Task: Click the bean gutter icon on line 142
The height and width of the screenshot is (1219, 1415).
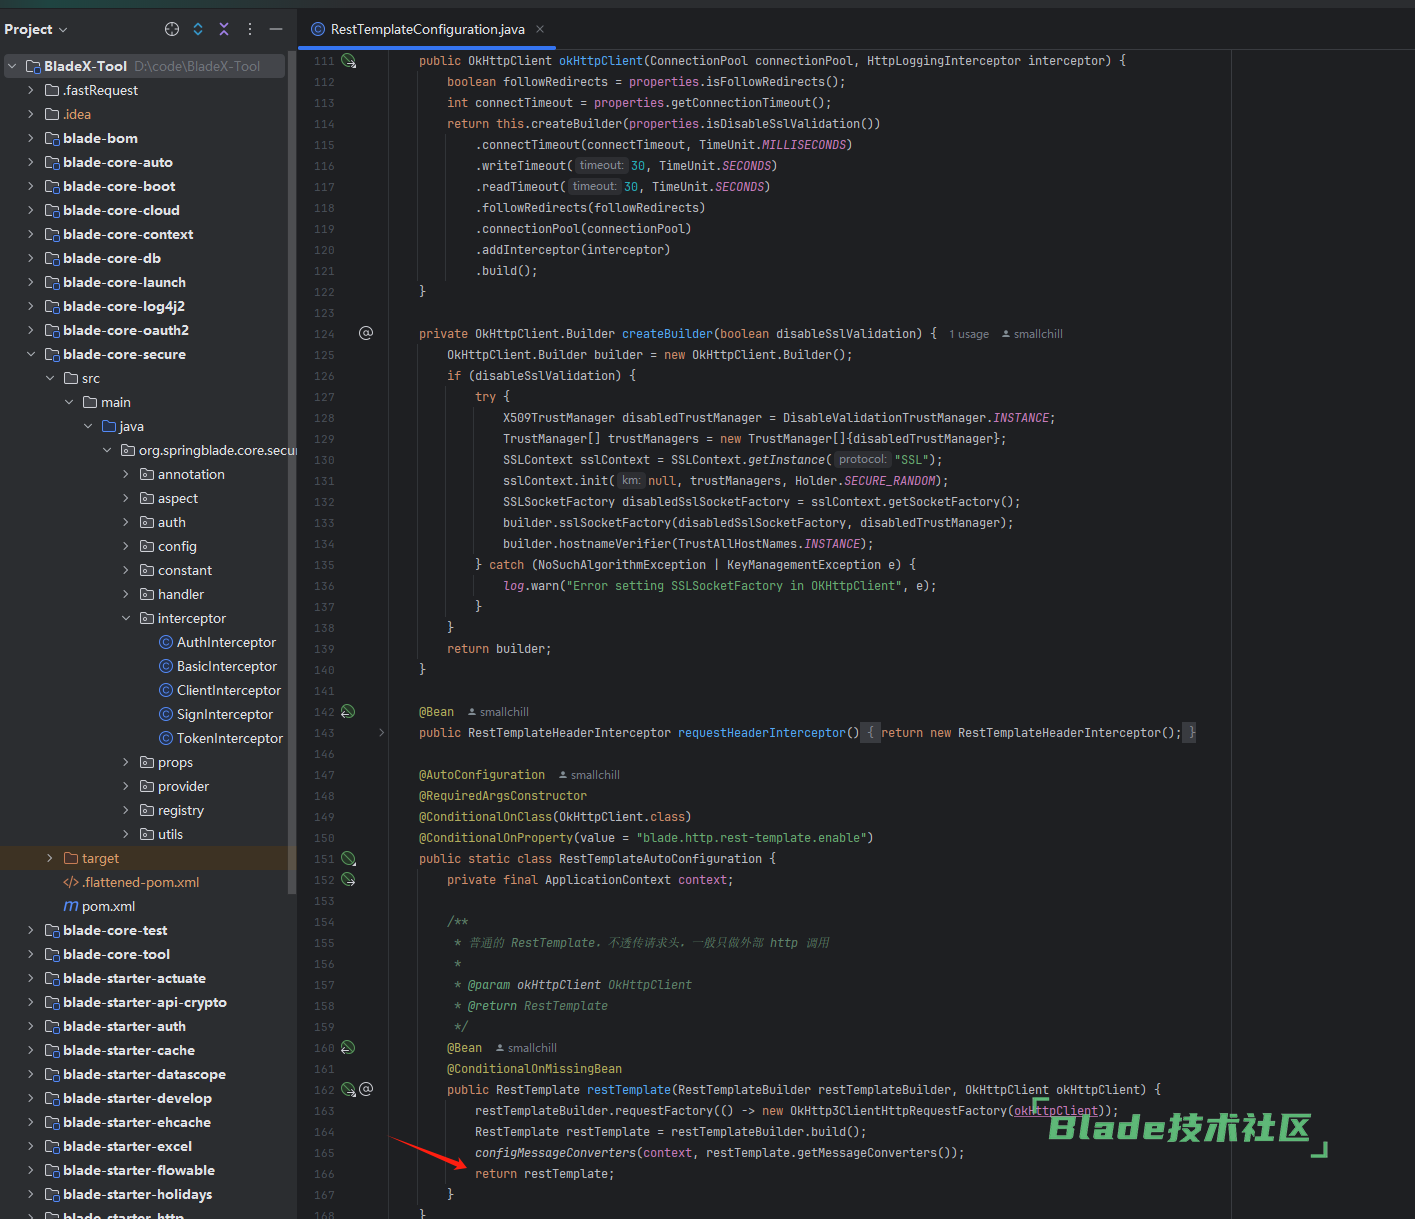Action: (348, 712)
